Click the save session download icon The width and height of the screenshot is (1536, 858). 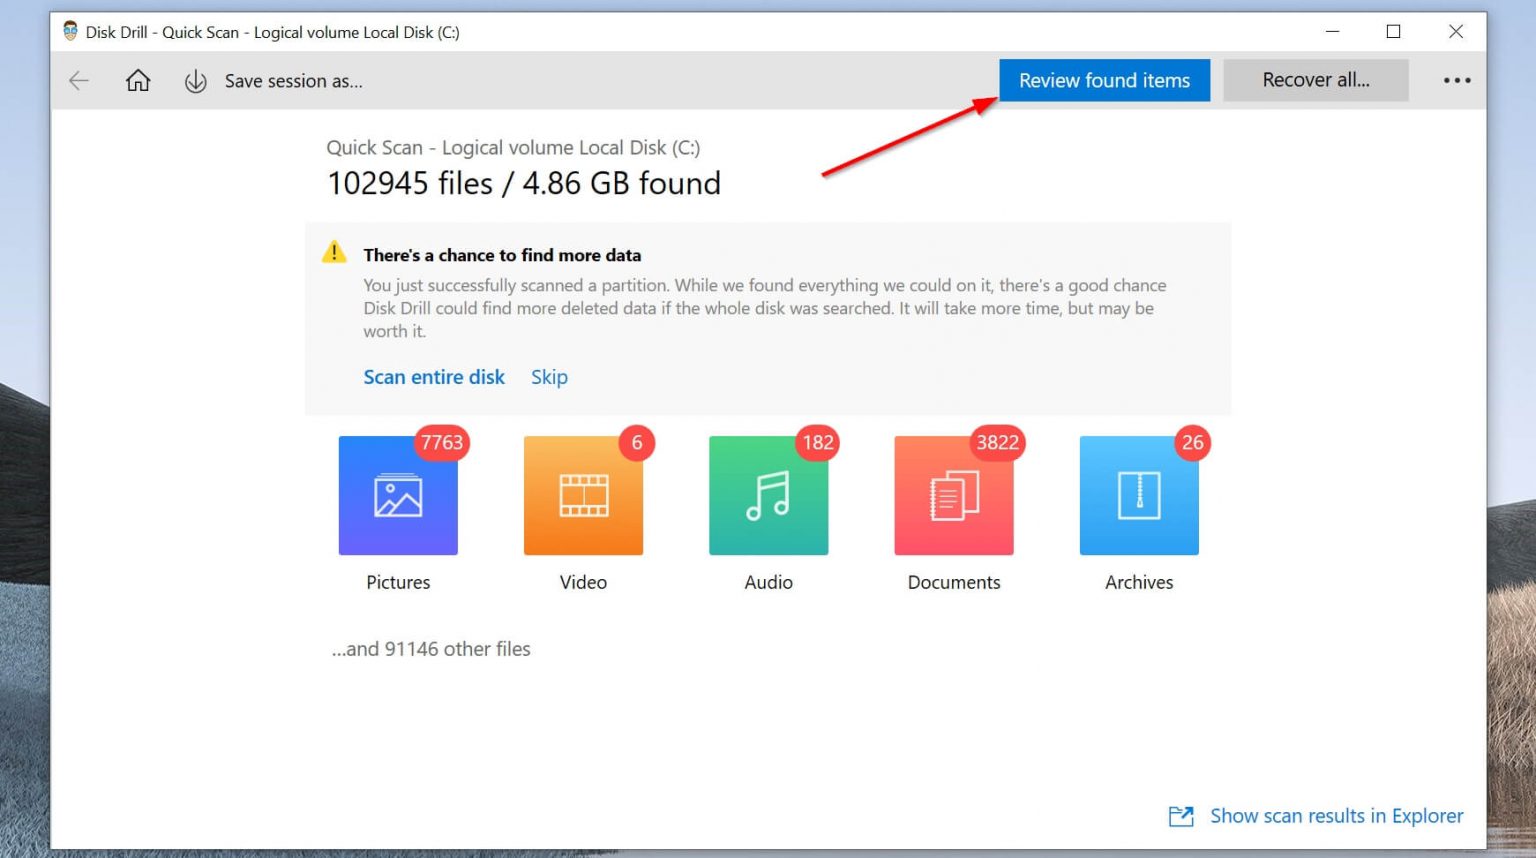point(196,80)
